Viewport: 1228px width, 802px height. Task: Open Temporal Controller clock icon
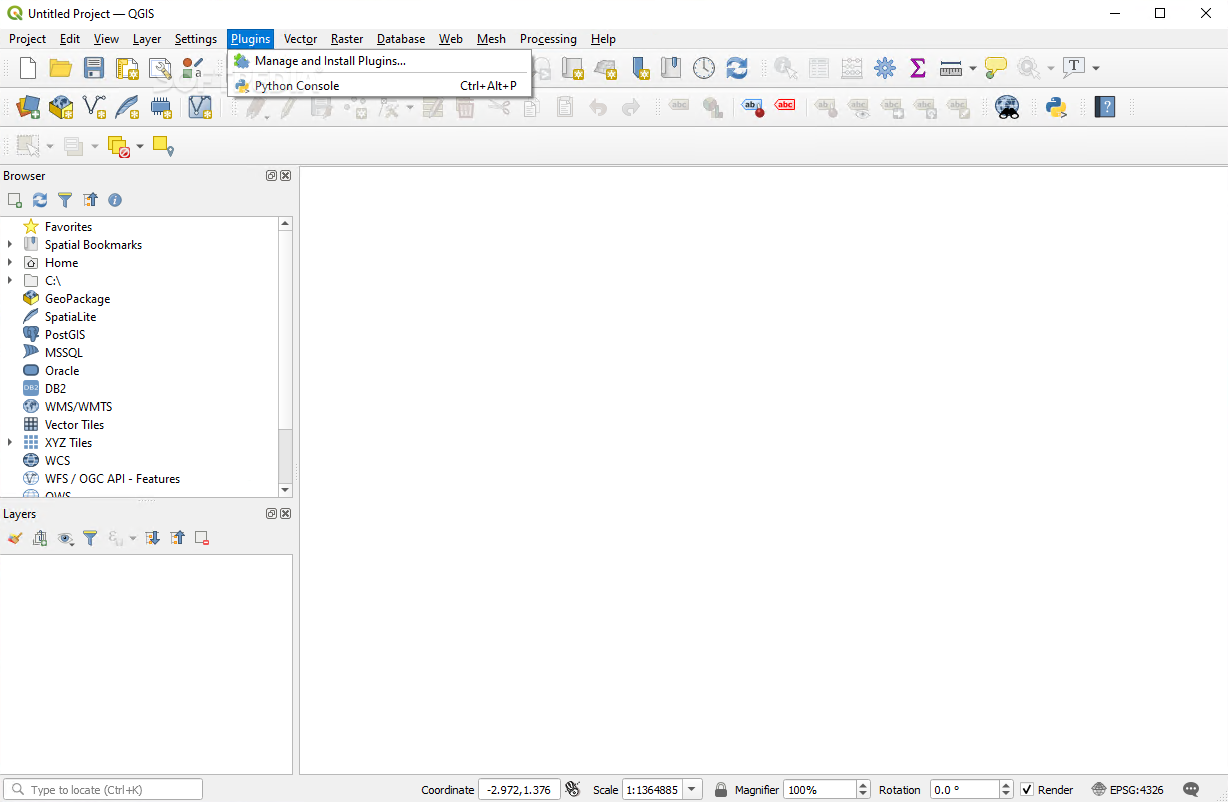(x=705, y=68)
